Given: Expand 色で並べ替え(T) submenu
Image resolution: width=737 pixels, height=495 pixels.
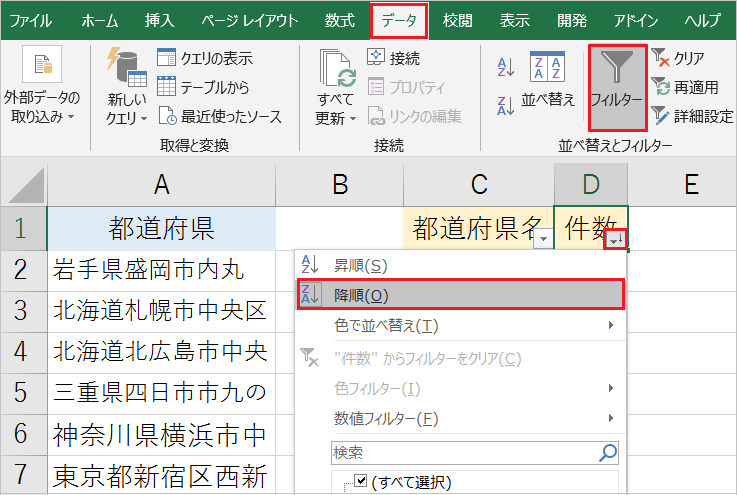Looking at the screenshot, I should click(461, 325).
